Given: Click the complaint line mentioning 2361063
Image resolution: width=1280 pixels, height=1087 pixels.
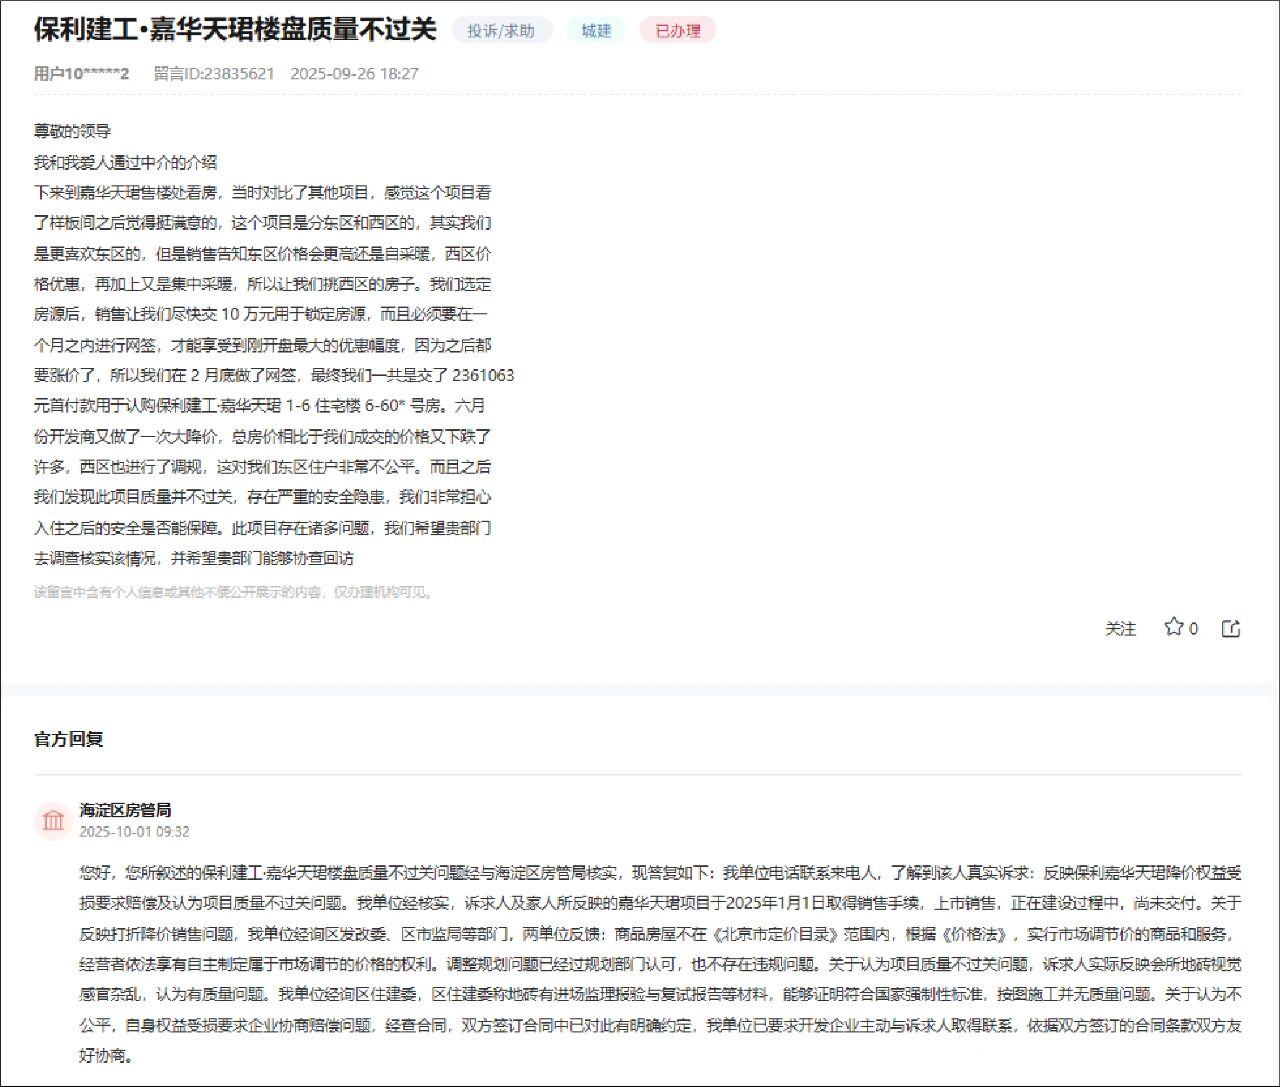Looking at the screenshot, I should point(274,375).
